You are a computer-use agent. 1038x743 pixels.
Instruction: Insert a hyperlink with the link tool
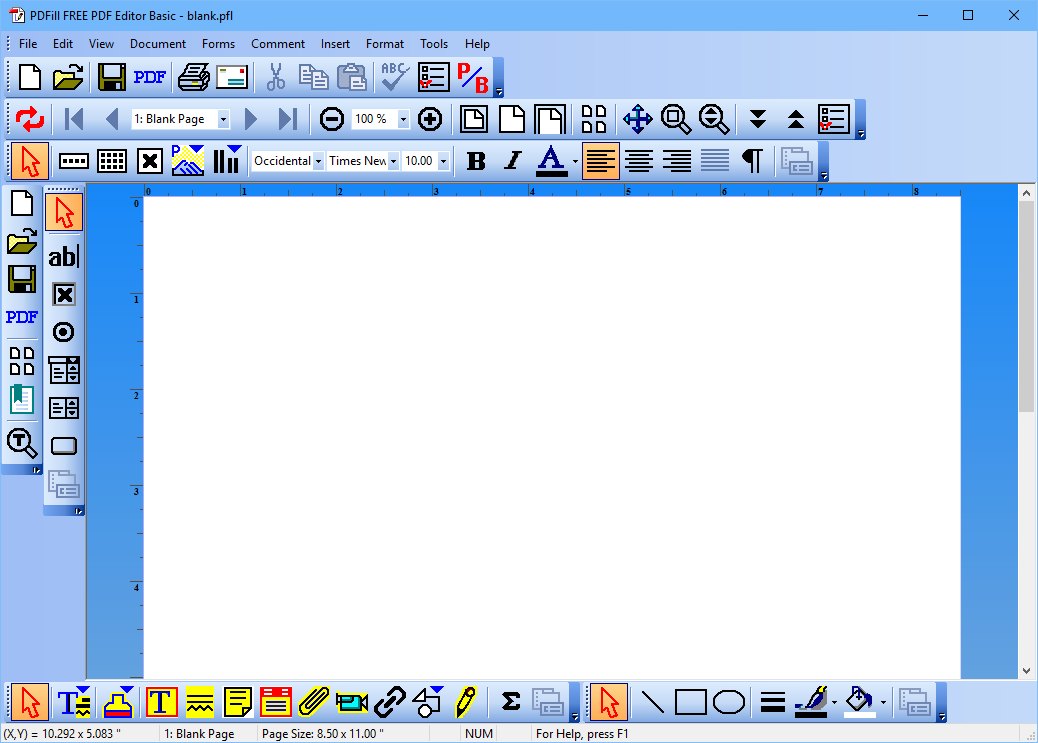pos(389,702)
